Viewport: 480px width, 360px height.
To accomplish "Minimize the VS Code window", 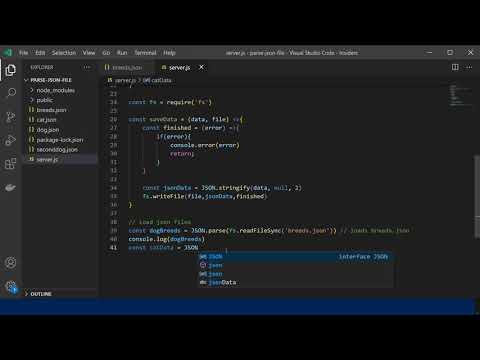I will 430,52.
